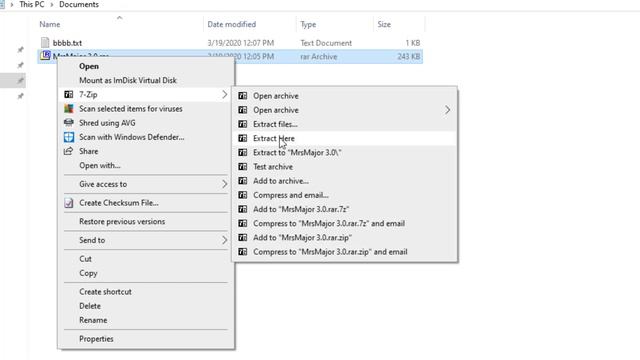
Task: Select Test archive option
Action: point(273,167)
